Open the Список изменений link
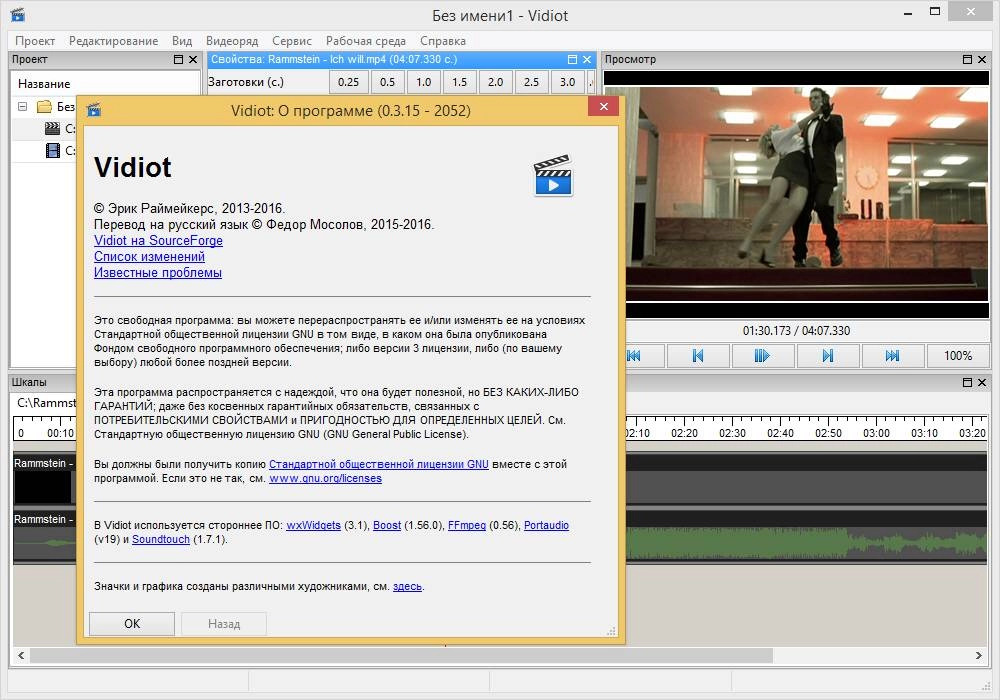 149,256
